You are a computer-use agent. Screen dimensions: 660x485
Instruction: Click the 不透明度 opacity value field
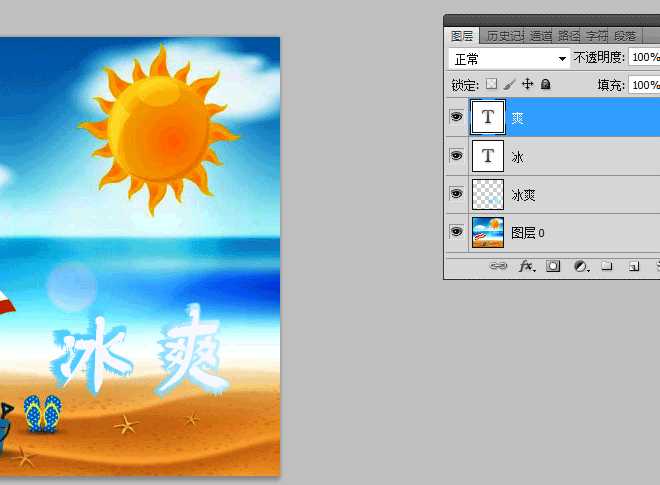click(x=644, y=59)
